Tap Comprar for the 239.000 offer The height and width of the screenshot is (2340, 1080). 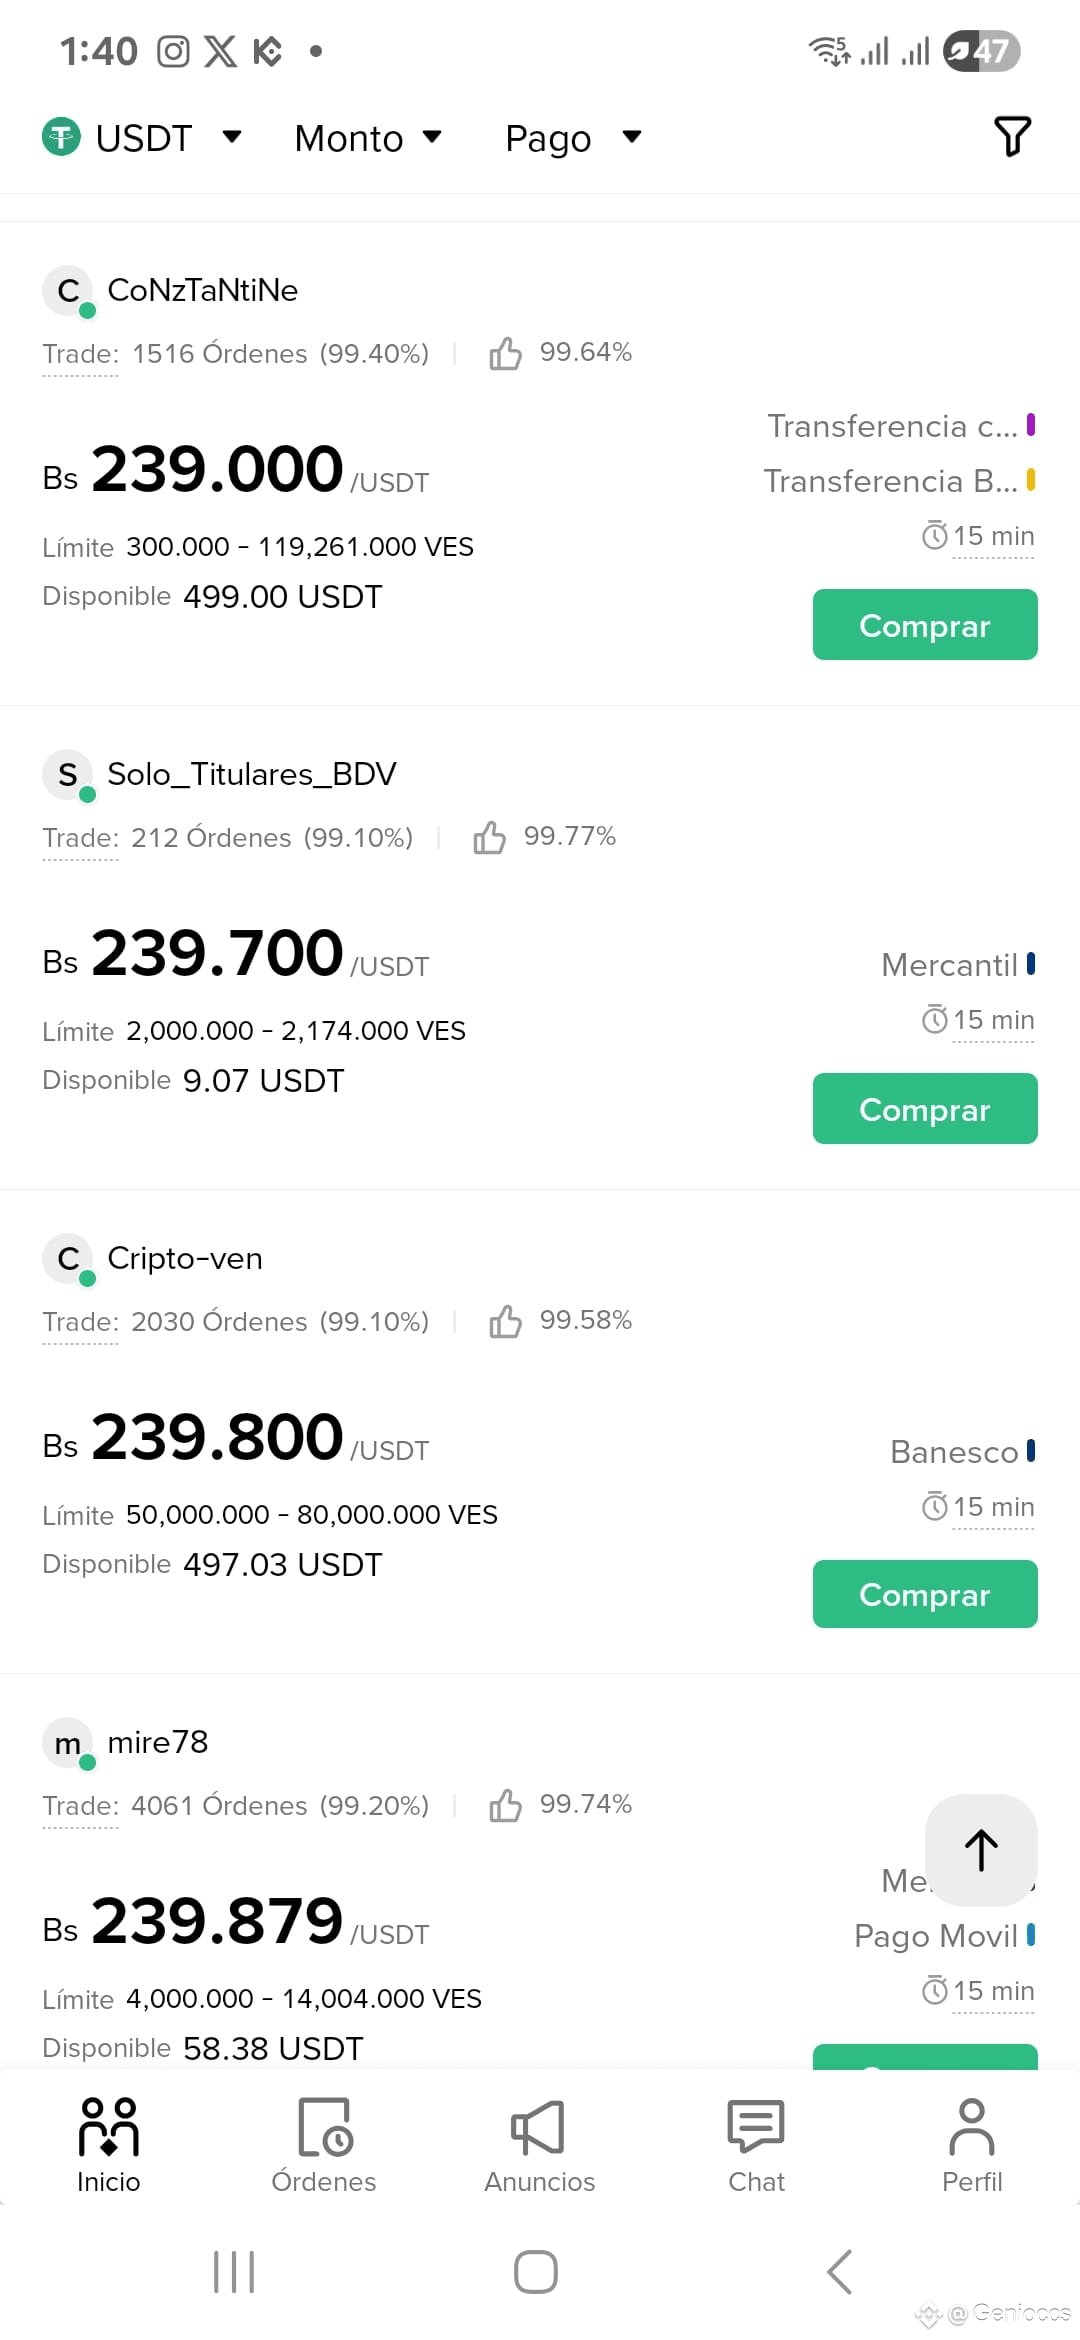(925, 625)
